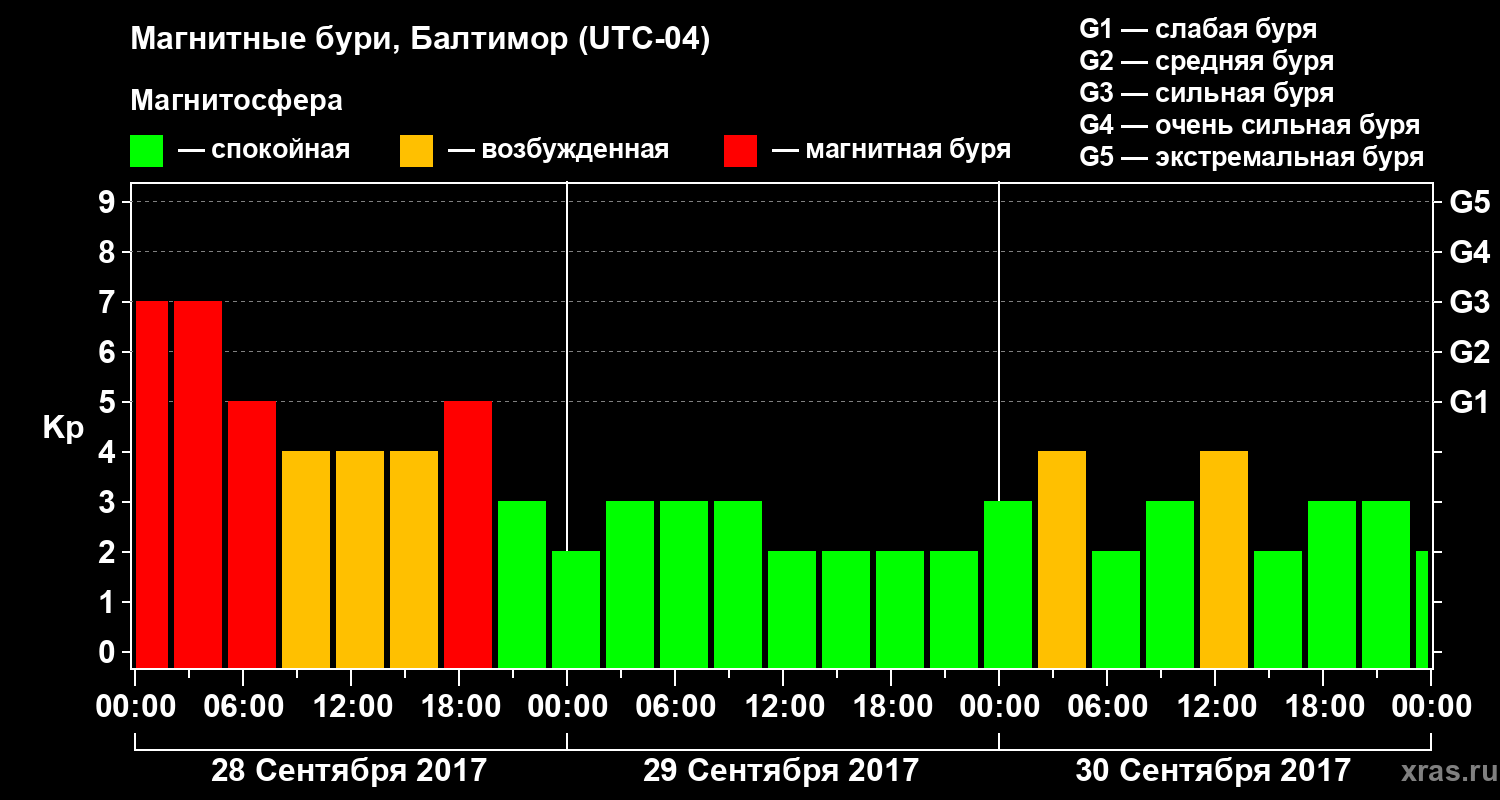Screen dimensions: 1500x800
Task: Click the yellow Kp 4 bar at 12:00 on 30 September
Action: (x=1224, y=560)
